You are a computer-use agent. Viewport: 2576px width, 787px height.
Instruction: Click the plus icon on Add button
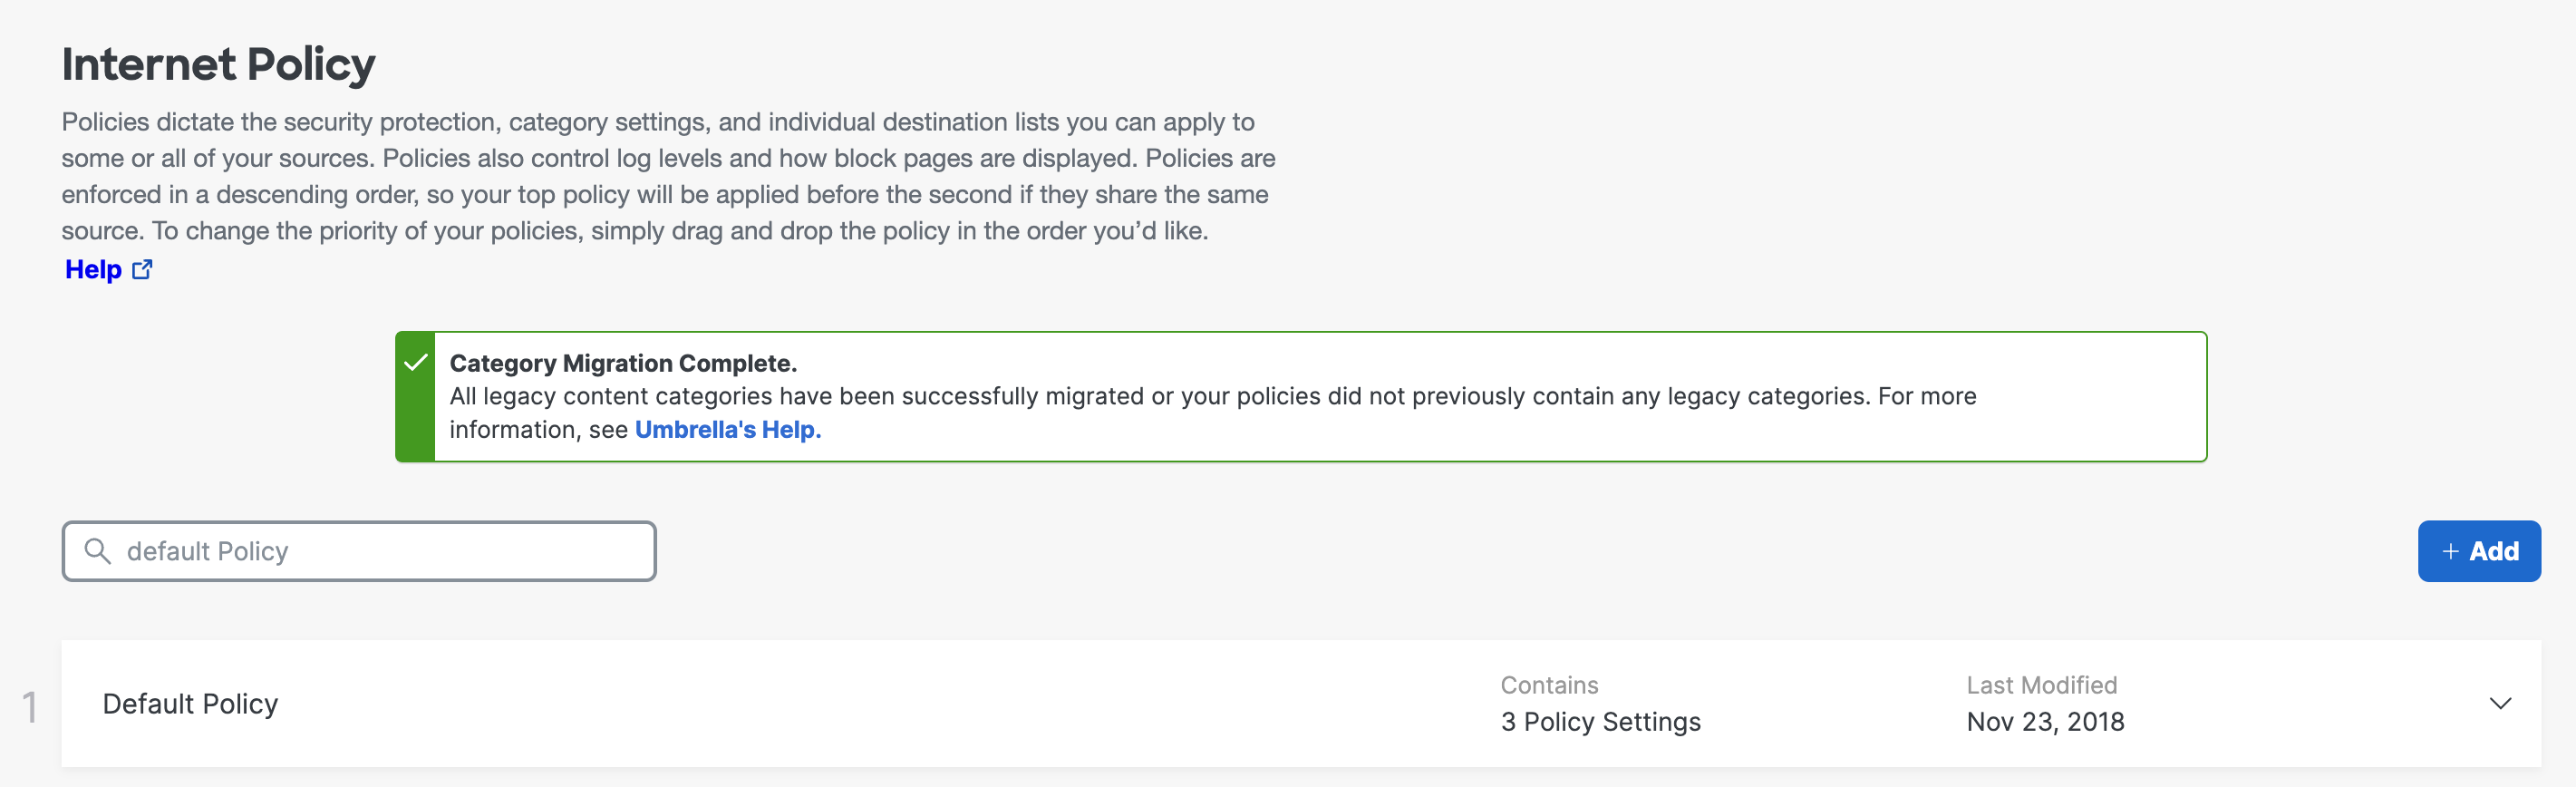point(2450,552)
